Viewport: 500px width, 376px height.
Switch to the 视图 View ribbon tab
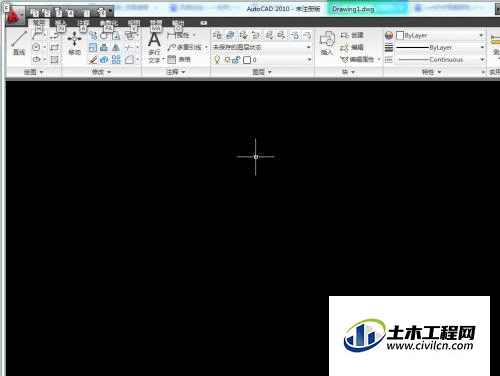pyautogui.click(x=134, y=23)
